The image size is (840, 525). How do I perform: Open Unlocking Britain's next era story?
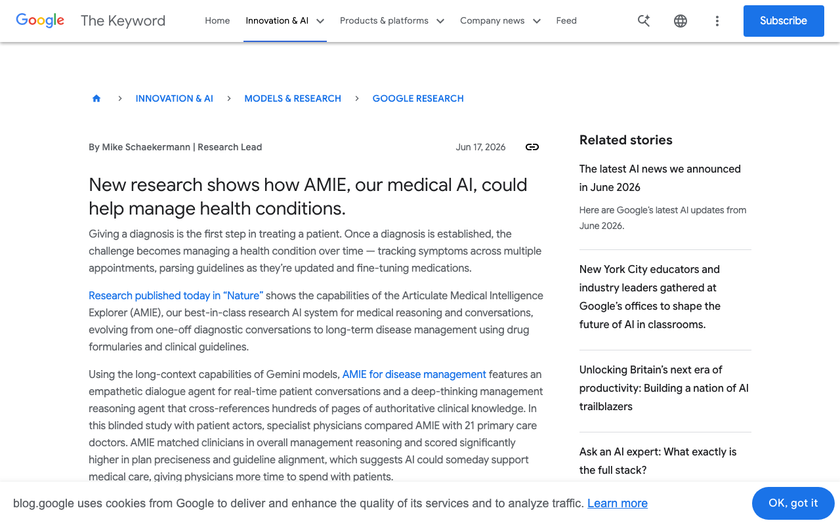664,388
